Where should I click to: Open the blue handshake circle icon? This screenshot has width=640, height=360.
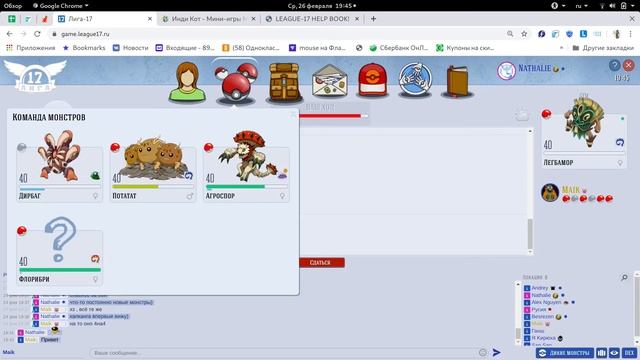coord(415,80)
